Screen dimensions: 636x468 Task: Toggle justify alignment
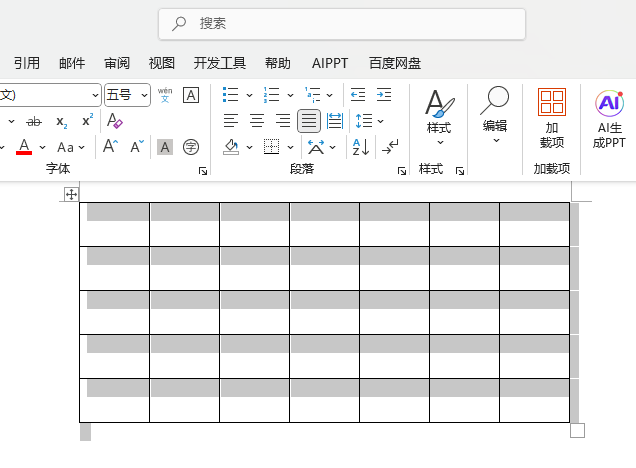pyautogui.click(x=309, y=121)
